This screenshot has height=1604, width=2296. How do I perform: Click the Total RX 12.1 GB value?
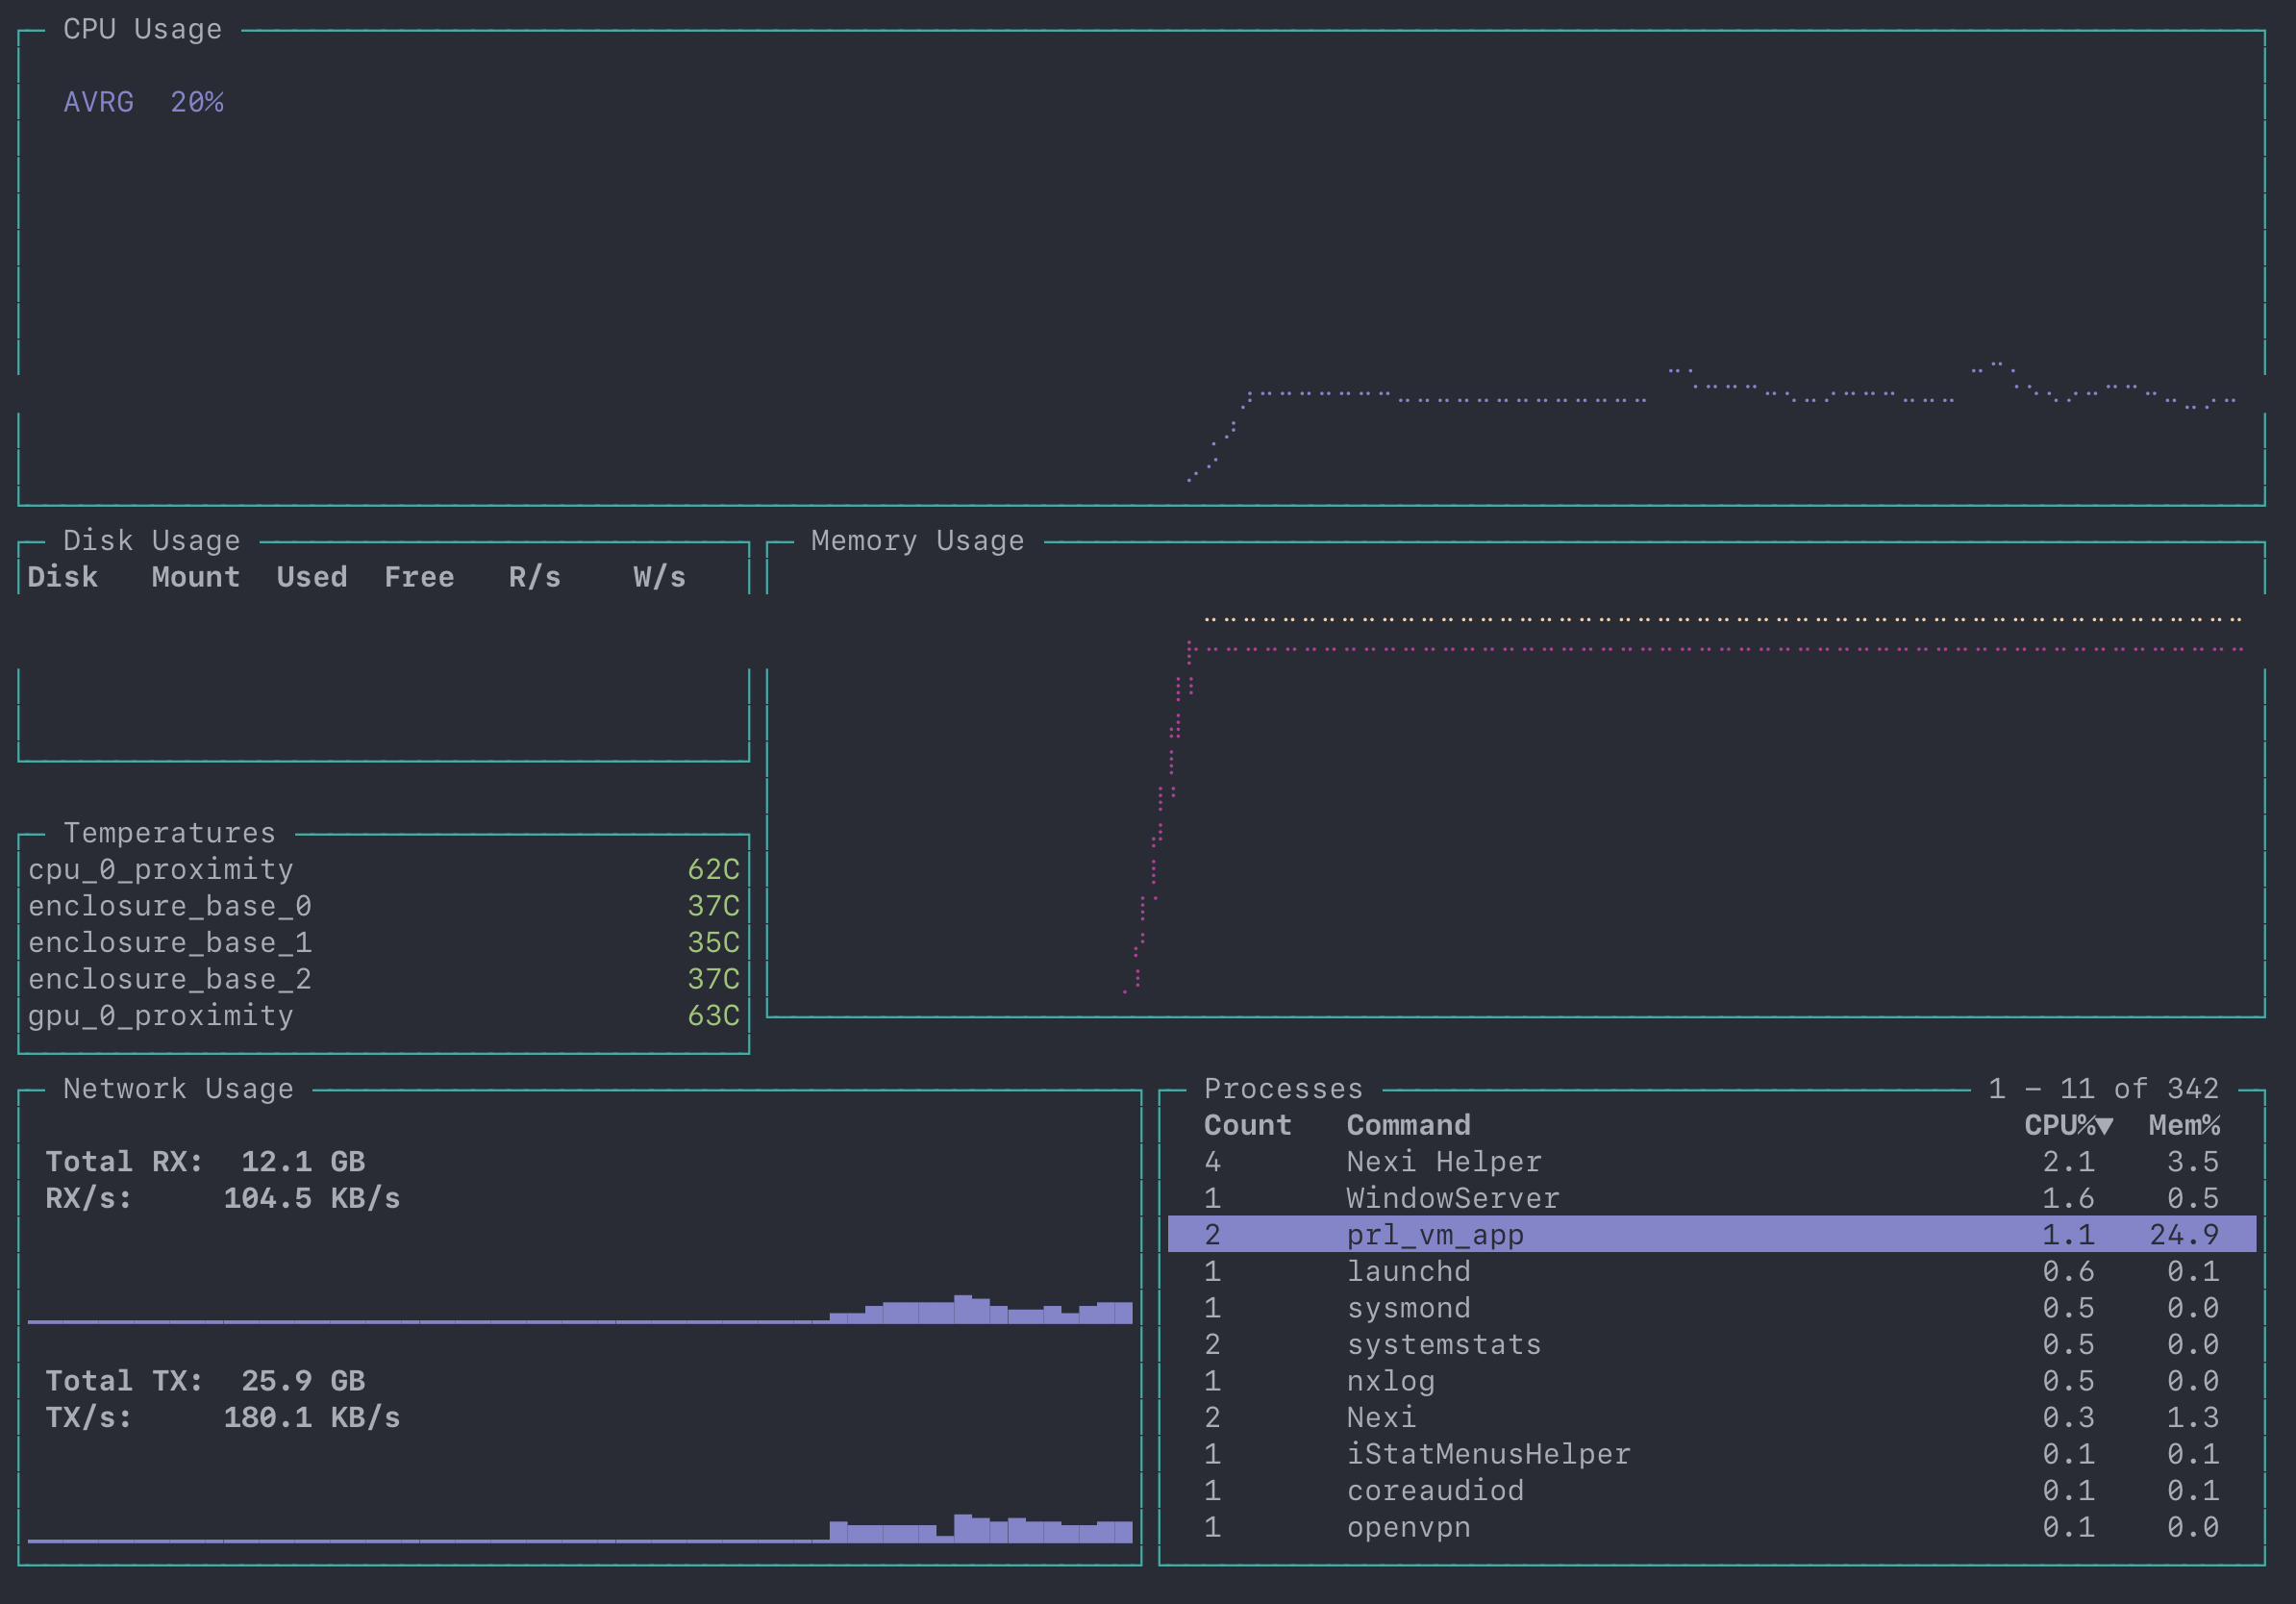click(x=303, y=1161)
